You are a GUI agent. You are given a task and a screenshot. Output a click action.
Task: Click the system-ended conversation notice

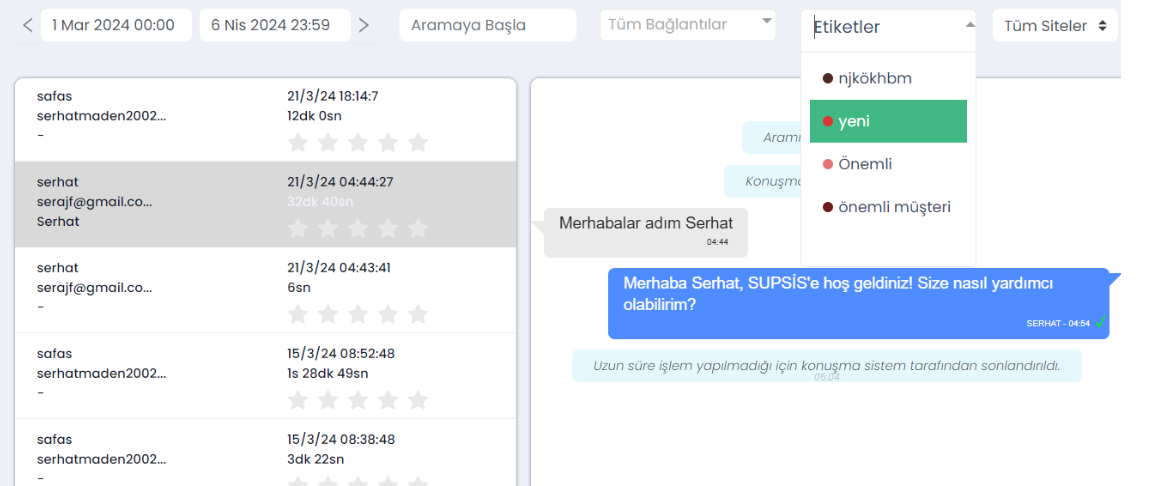coord(826,366)
